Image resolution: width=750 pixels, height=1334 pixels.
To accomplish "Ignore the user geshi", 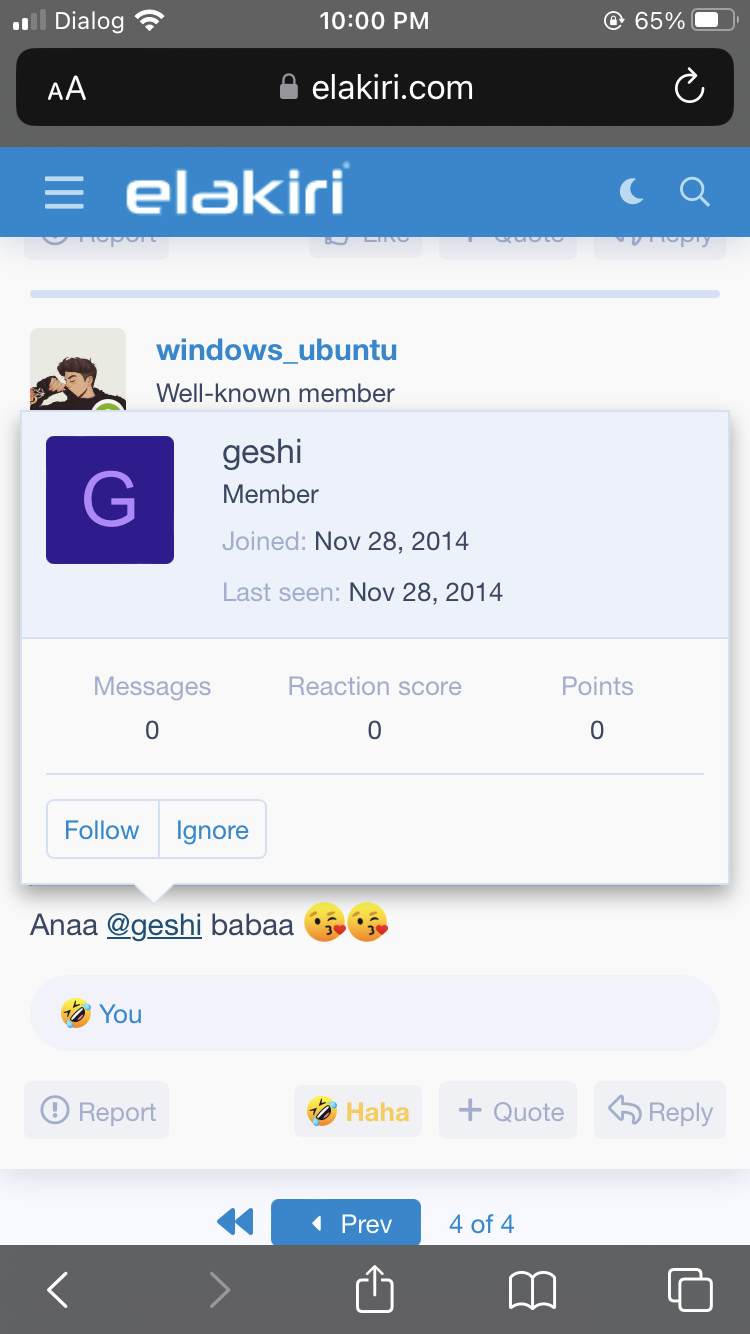I will [212, 830].
